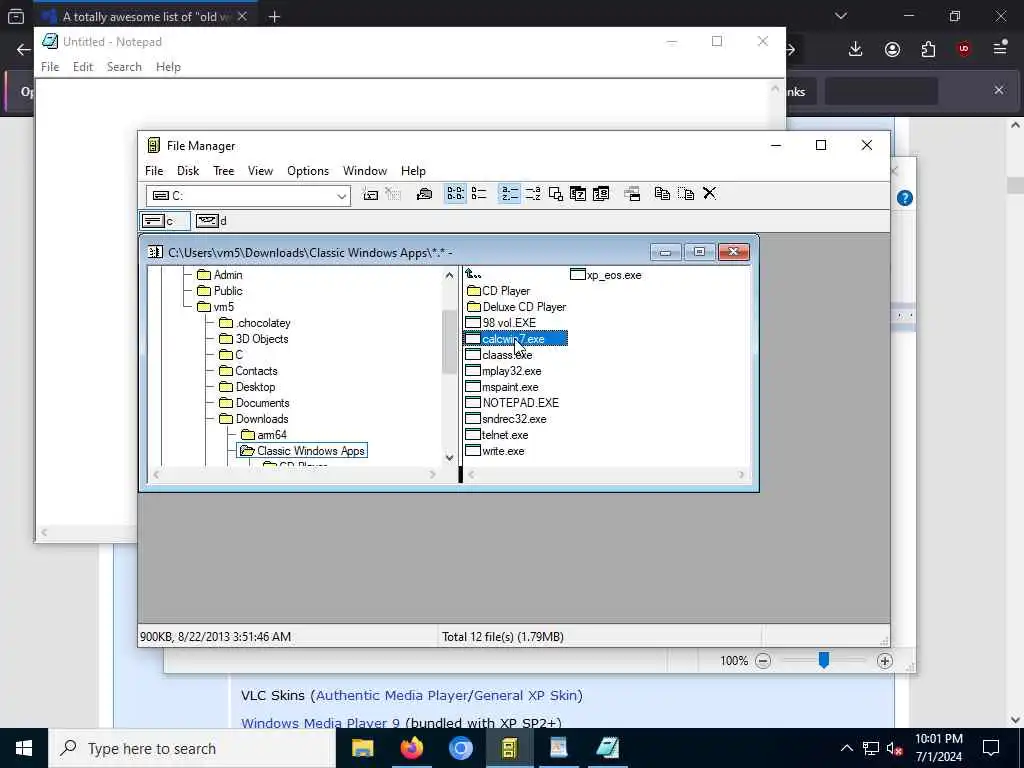Select the Downloads folder in the tree

[253, 419]
